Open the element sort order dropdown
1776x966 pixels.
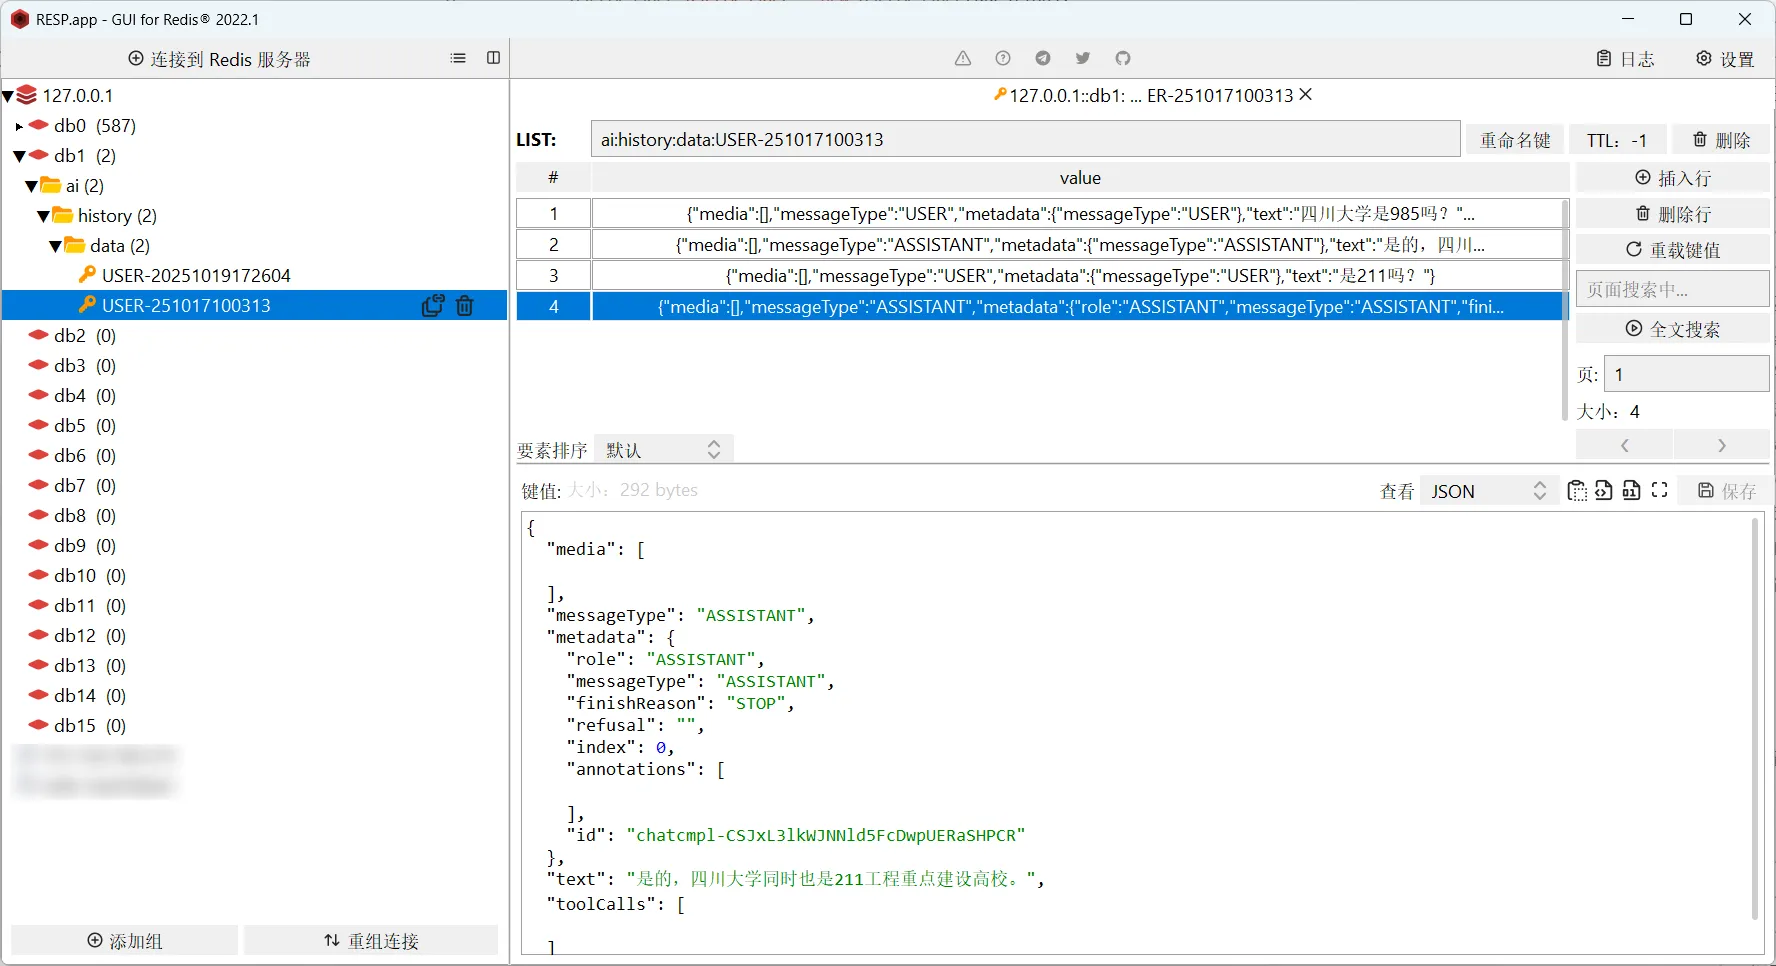click(664, 450)
